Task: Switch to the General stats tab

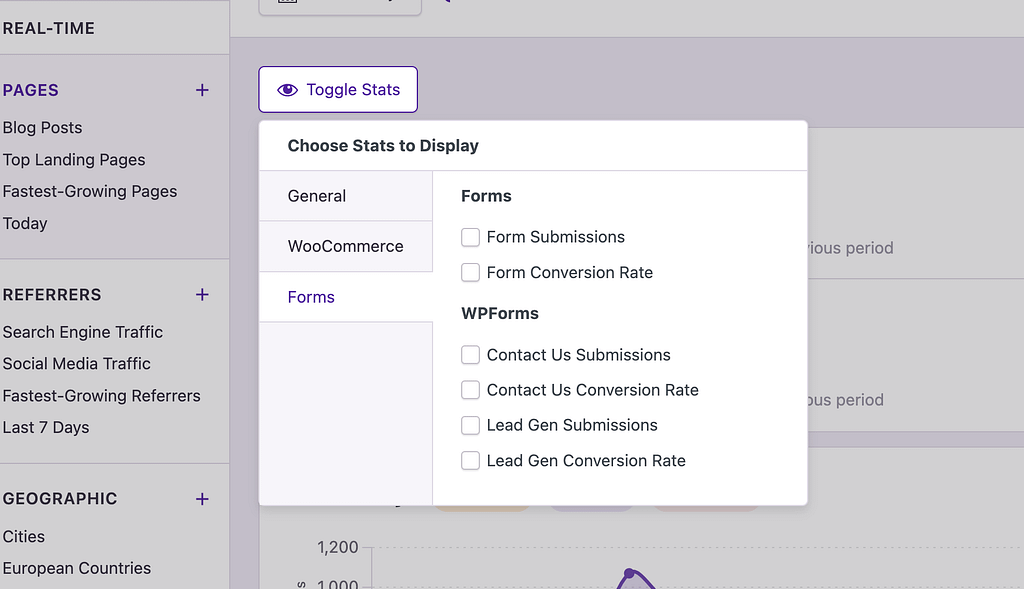Action: click(x=317, y=196)
